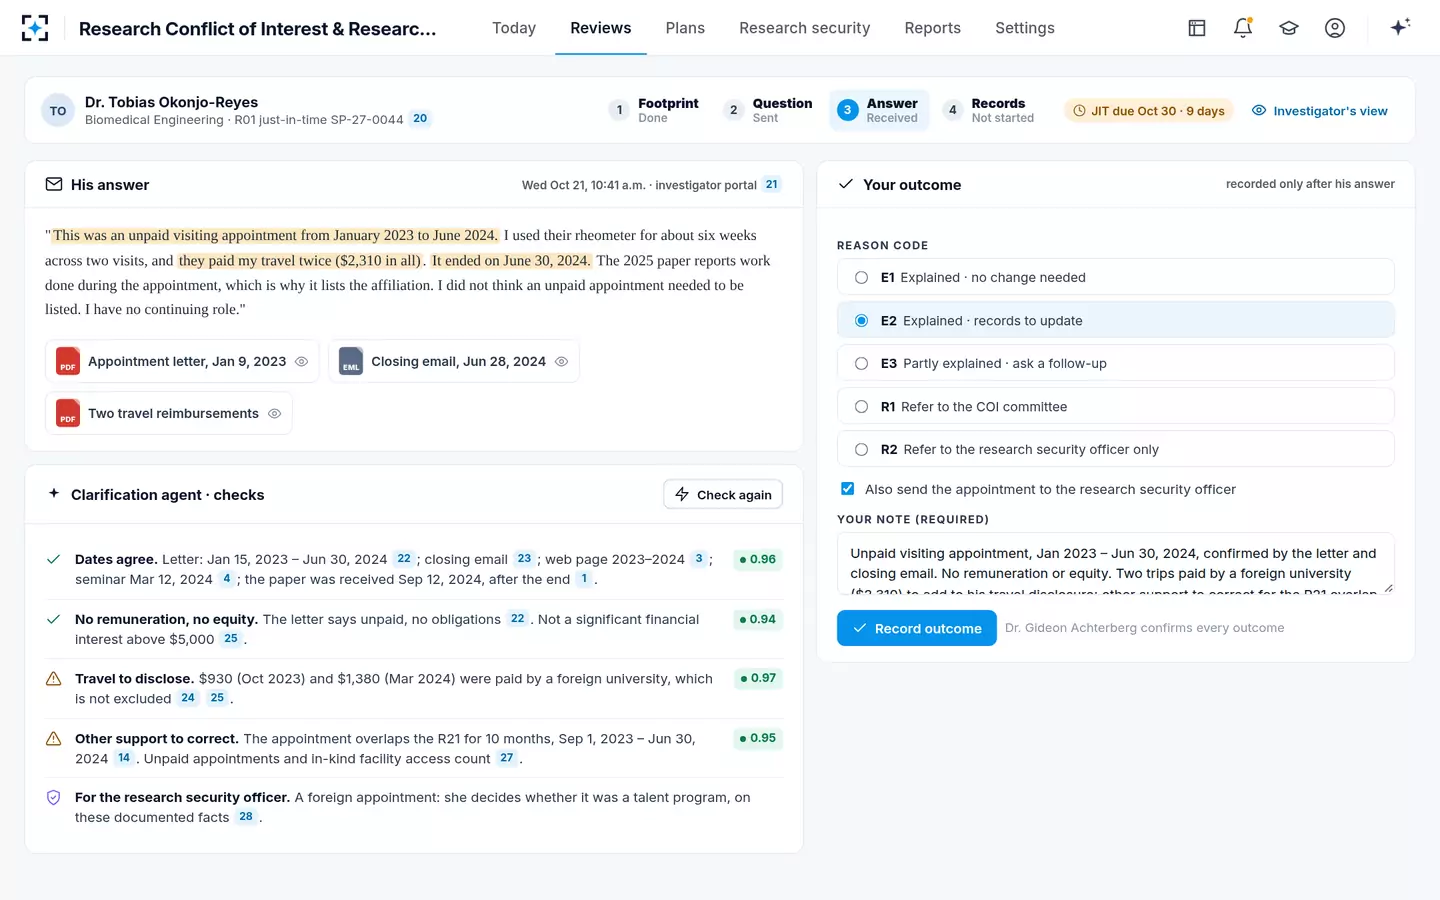Preview Two travel reimbursements with eye icon
Image resolution: width=1440 pixels, height=900 pixels.
(x=274, y=413)
